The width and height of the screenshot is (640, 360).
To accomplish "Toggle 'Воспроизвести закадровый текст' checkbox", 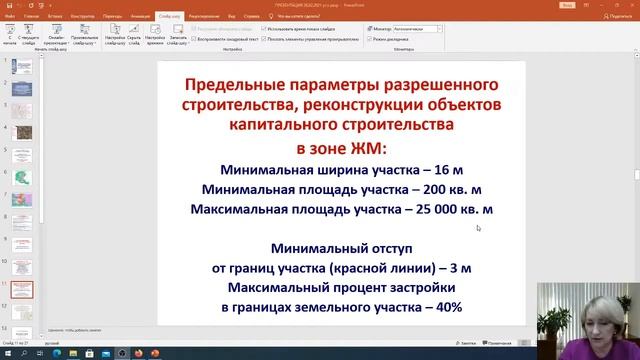I will [194, 39].
